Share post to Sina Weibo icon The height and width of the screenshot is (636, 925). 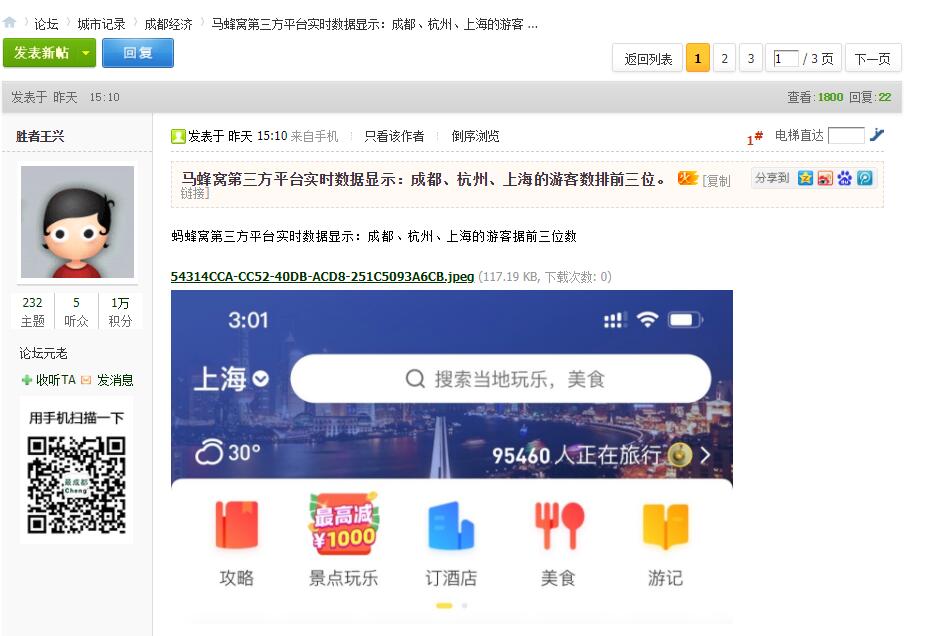pos(825,178)
